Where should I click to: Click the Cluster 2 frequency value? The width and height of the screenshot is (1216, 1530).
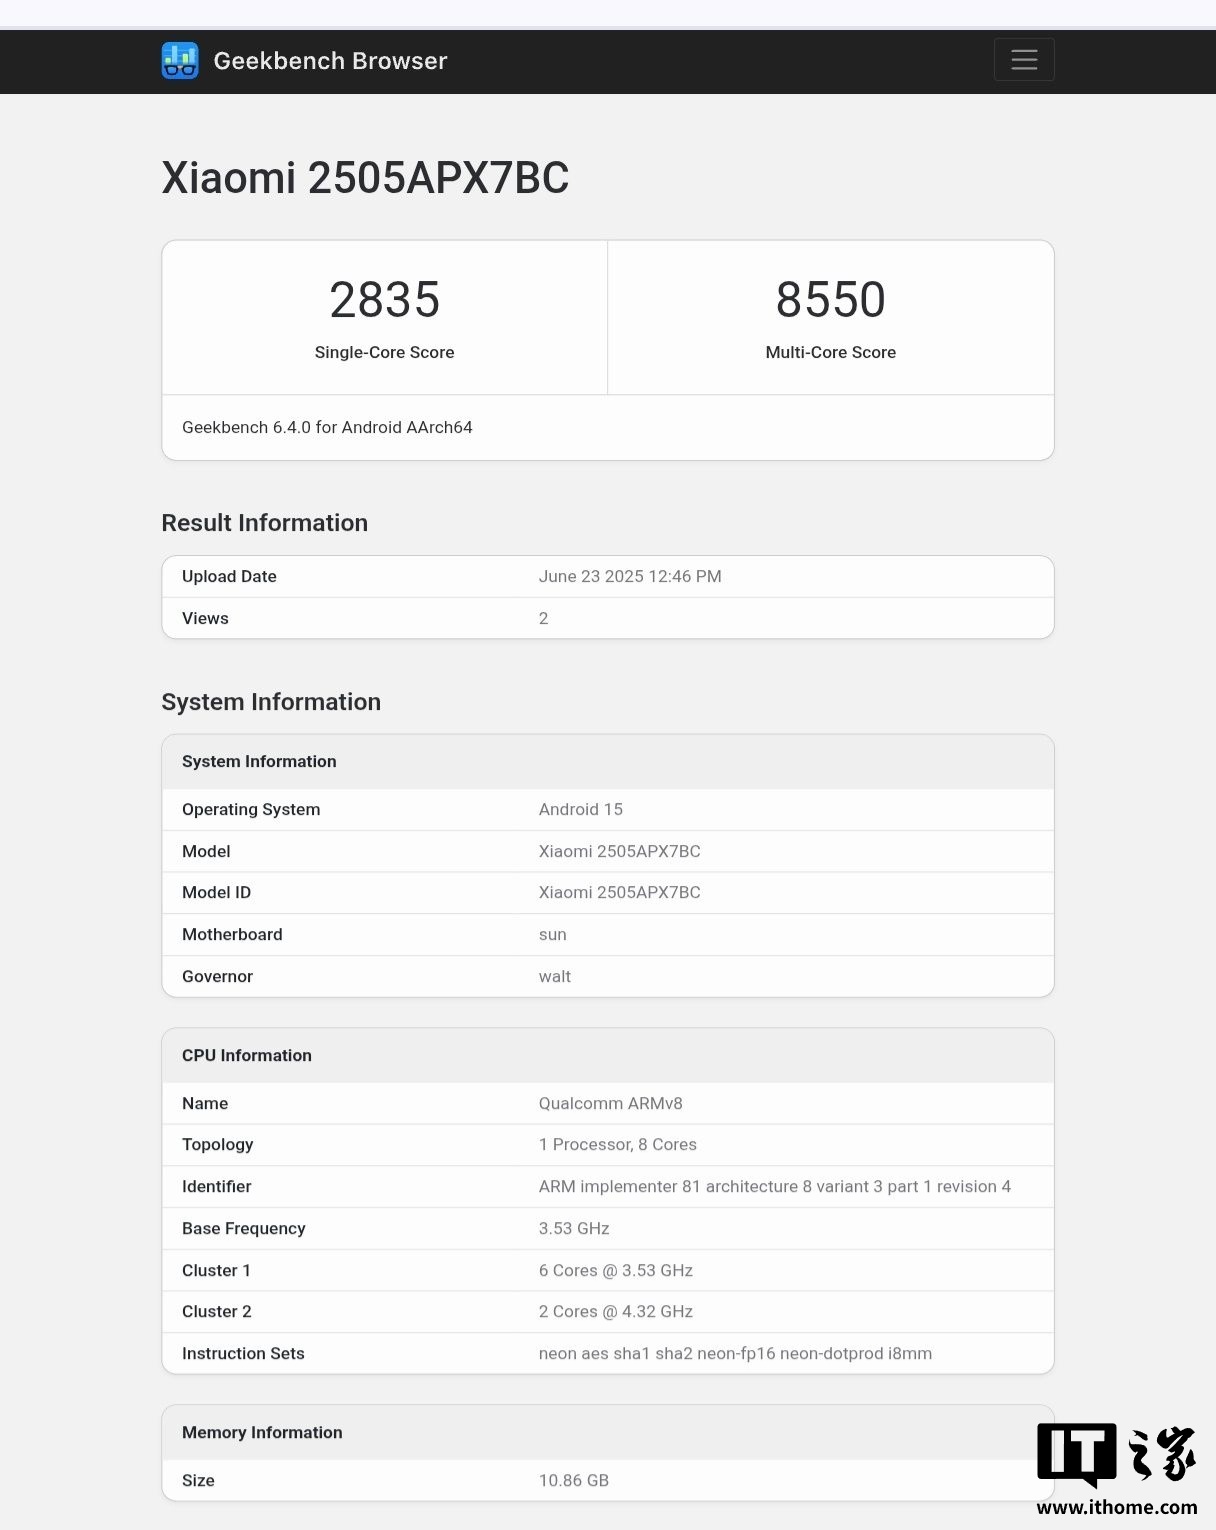coord(615,1311)
